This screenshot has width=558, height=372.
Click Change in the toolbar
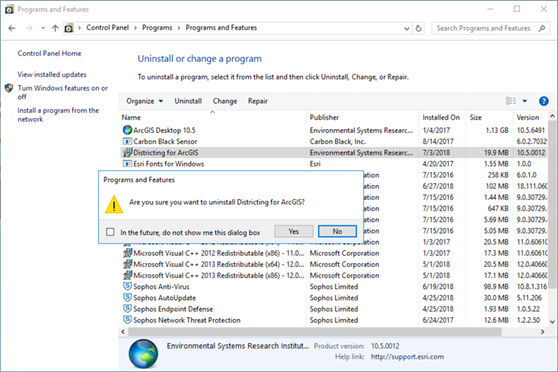225,101
